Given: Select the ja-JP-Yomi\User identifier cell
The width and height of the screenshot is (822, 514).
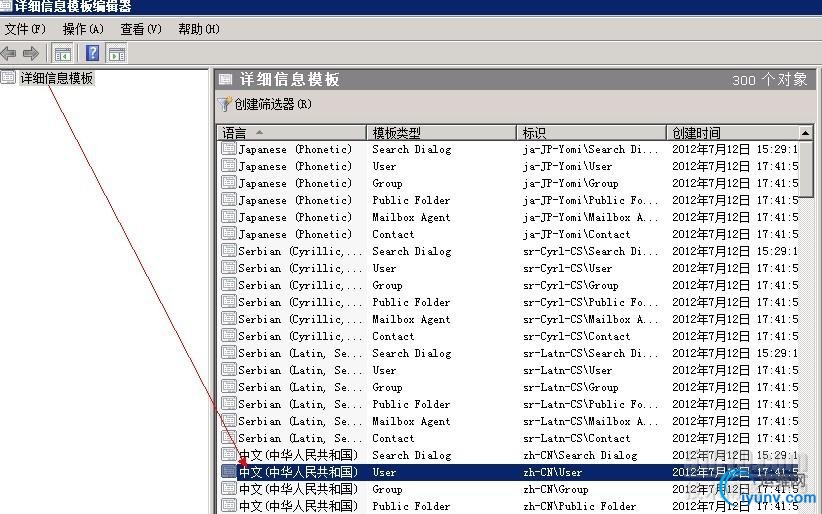Looking at the screenshot, I should pyautogui.click(x=567, y=166).
